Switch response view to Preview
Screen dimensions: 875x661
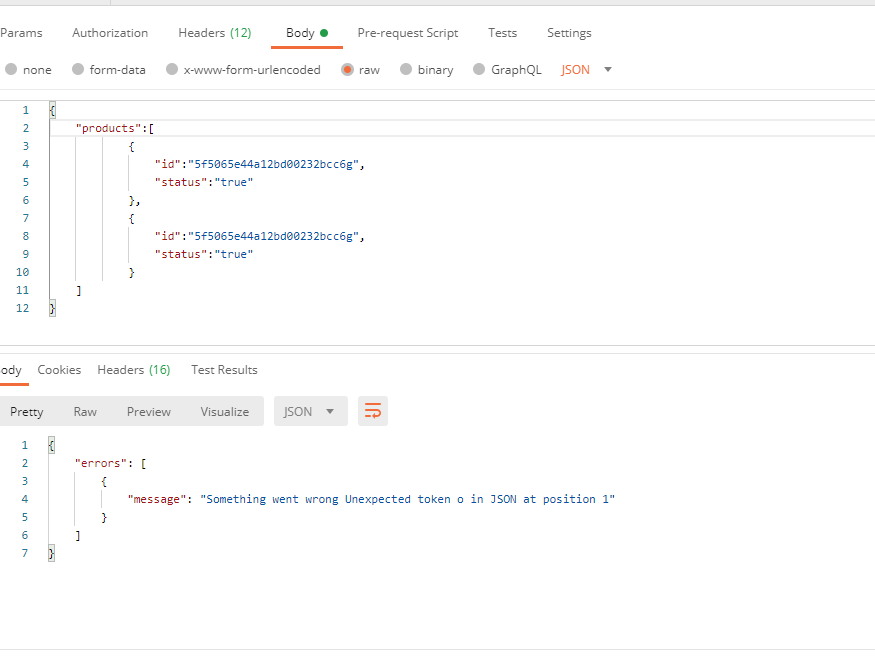(x=149, y=412)
